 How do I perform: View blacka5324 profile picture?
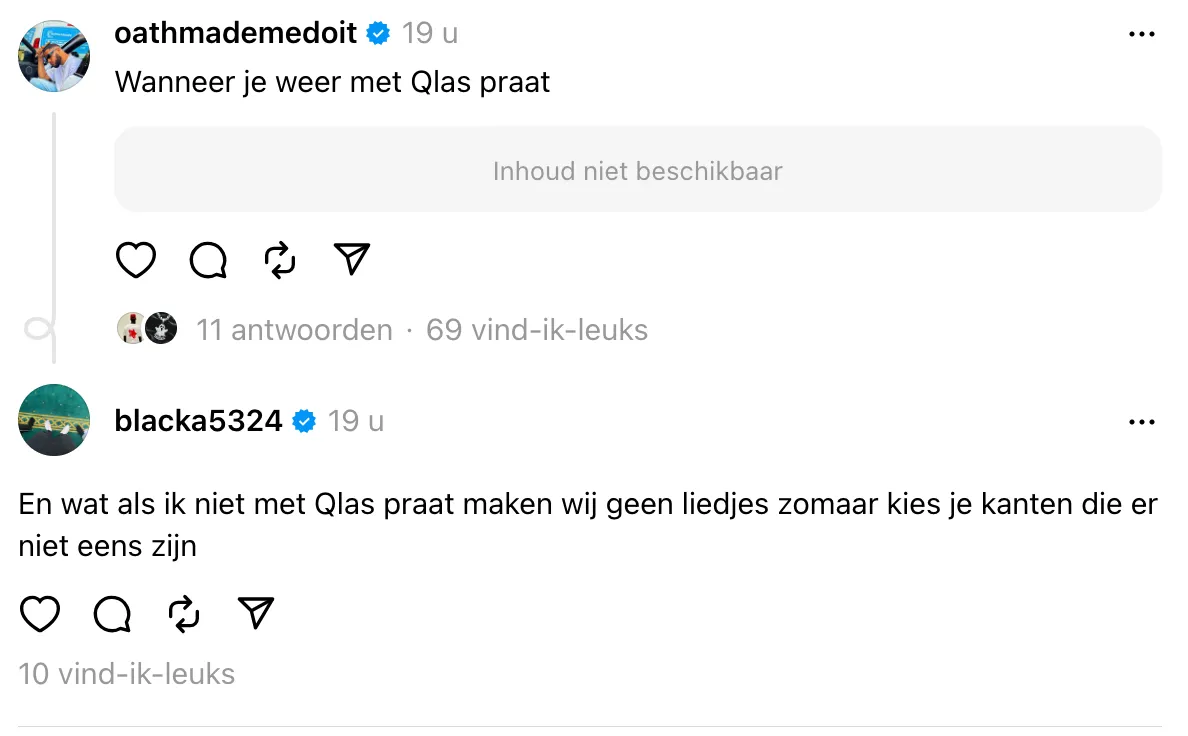pos(54,420)
